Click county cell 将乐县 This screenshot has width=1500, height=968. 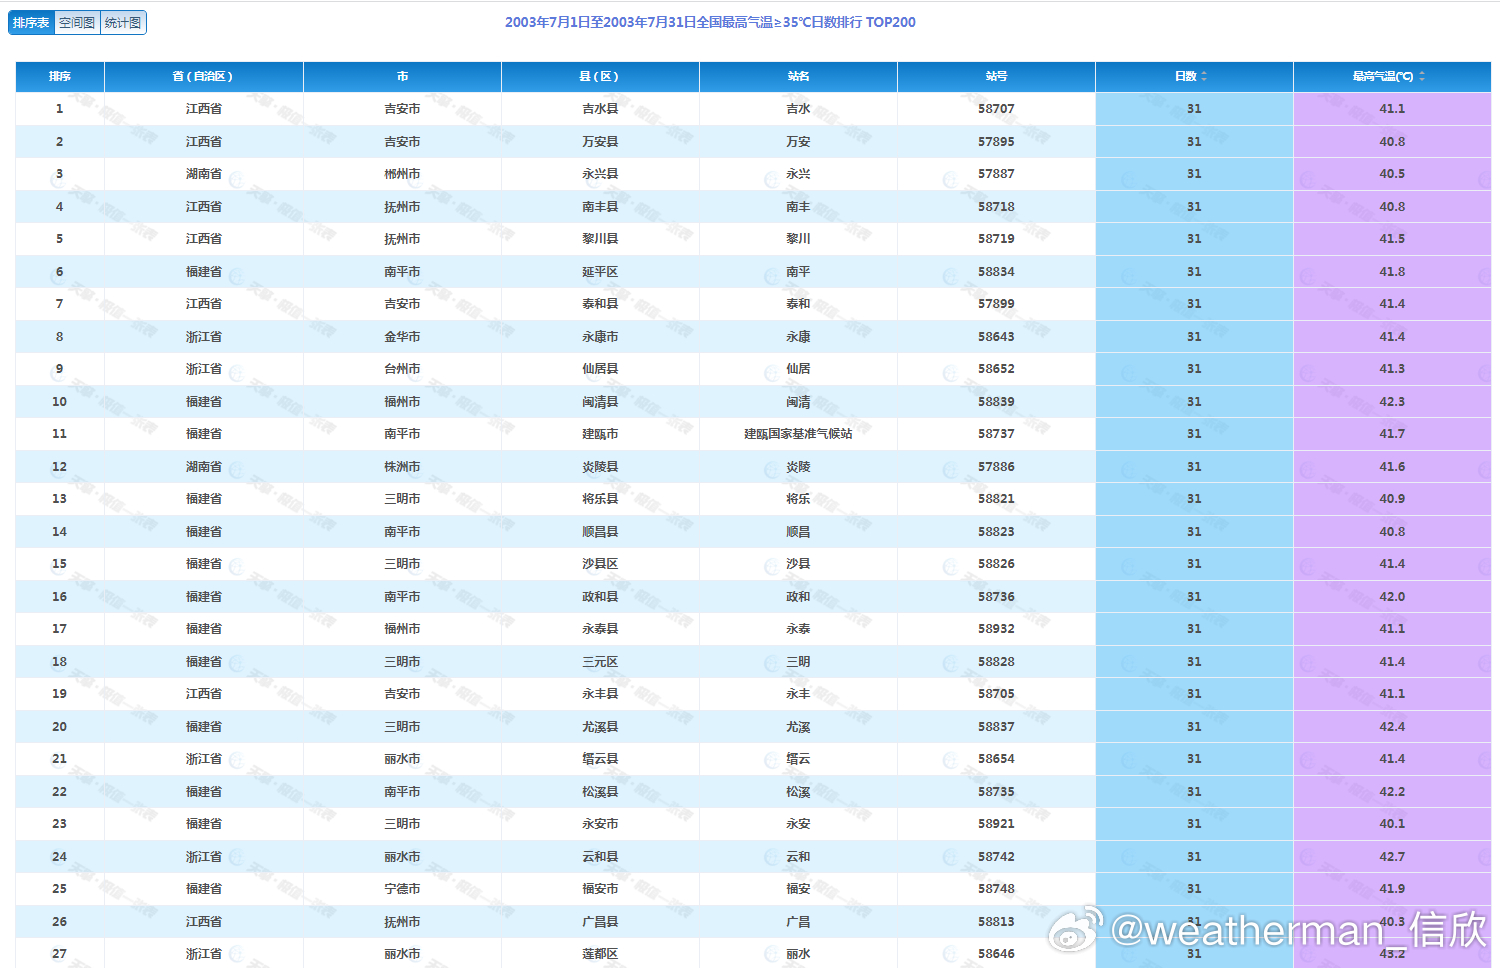600,499
